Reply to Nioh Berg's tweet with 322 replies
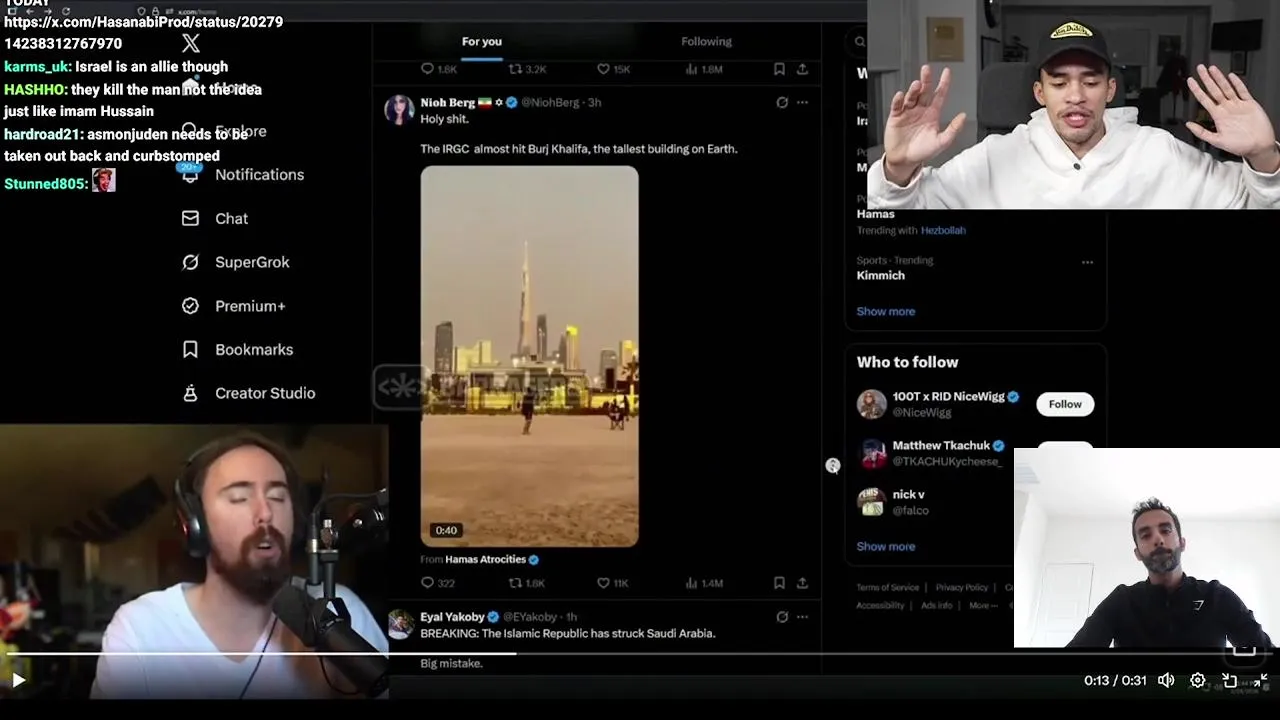Image resolution: width=1280 pixels, height=720 pixels. pyautogui.click(x=438, y=583)
